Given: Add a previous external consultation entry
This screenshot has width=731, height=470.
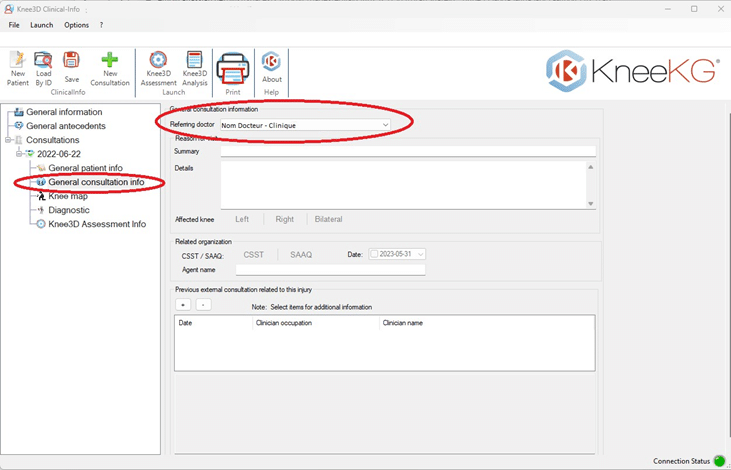Looking at the screenshot, I should (183, 304).
